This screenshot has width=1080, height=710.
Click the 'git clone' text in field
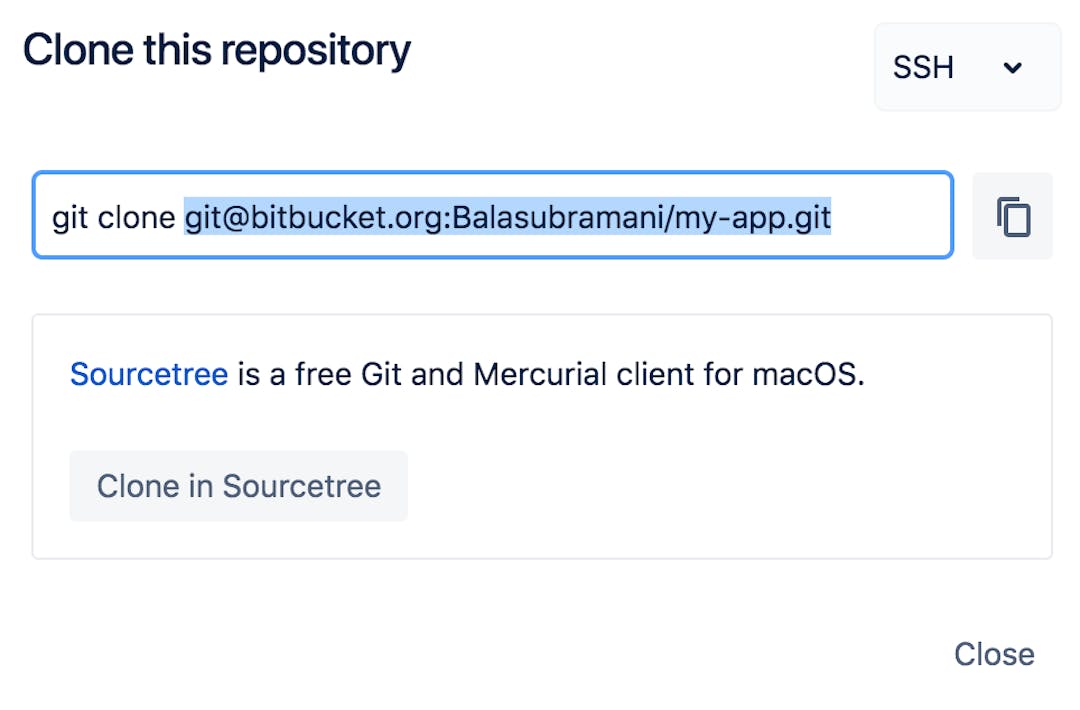(x=113, y=217)
